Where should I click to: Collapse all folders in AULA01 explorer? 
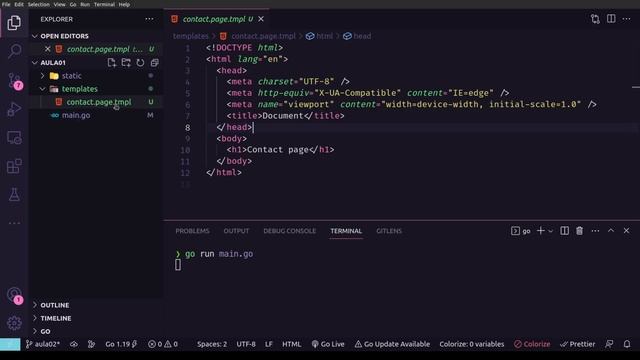pyautogui.click(x=154, y=62)
